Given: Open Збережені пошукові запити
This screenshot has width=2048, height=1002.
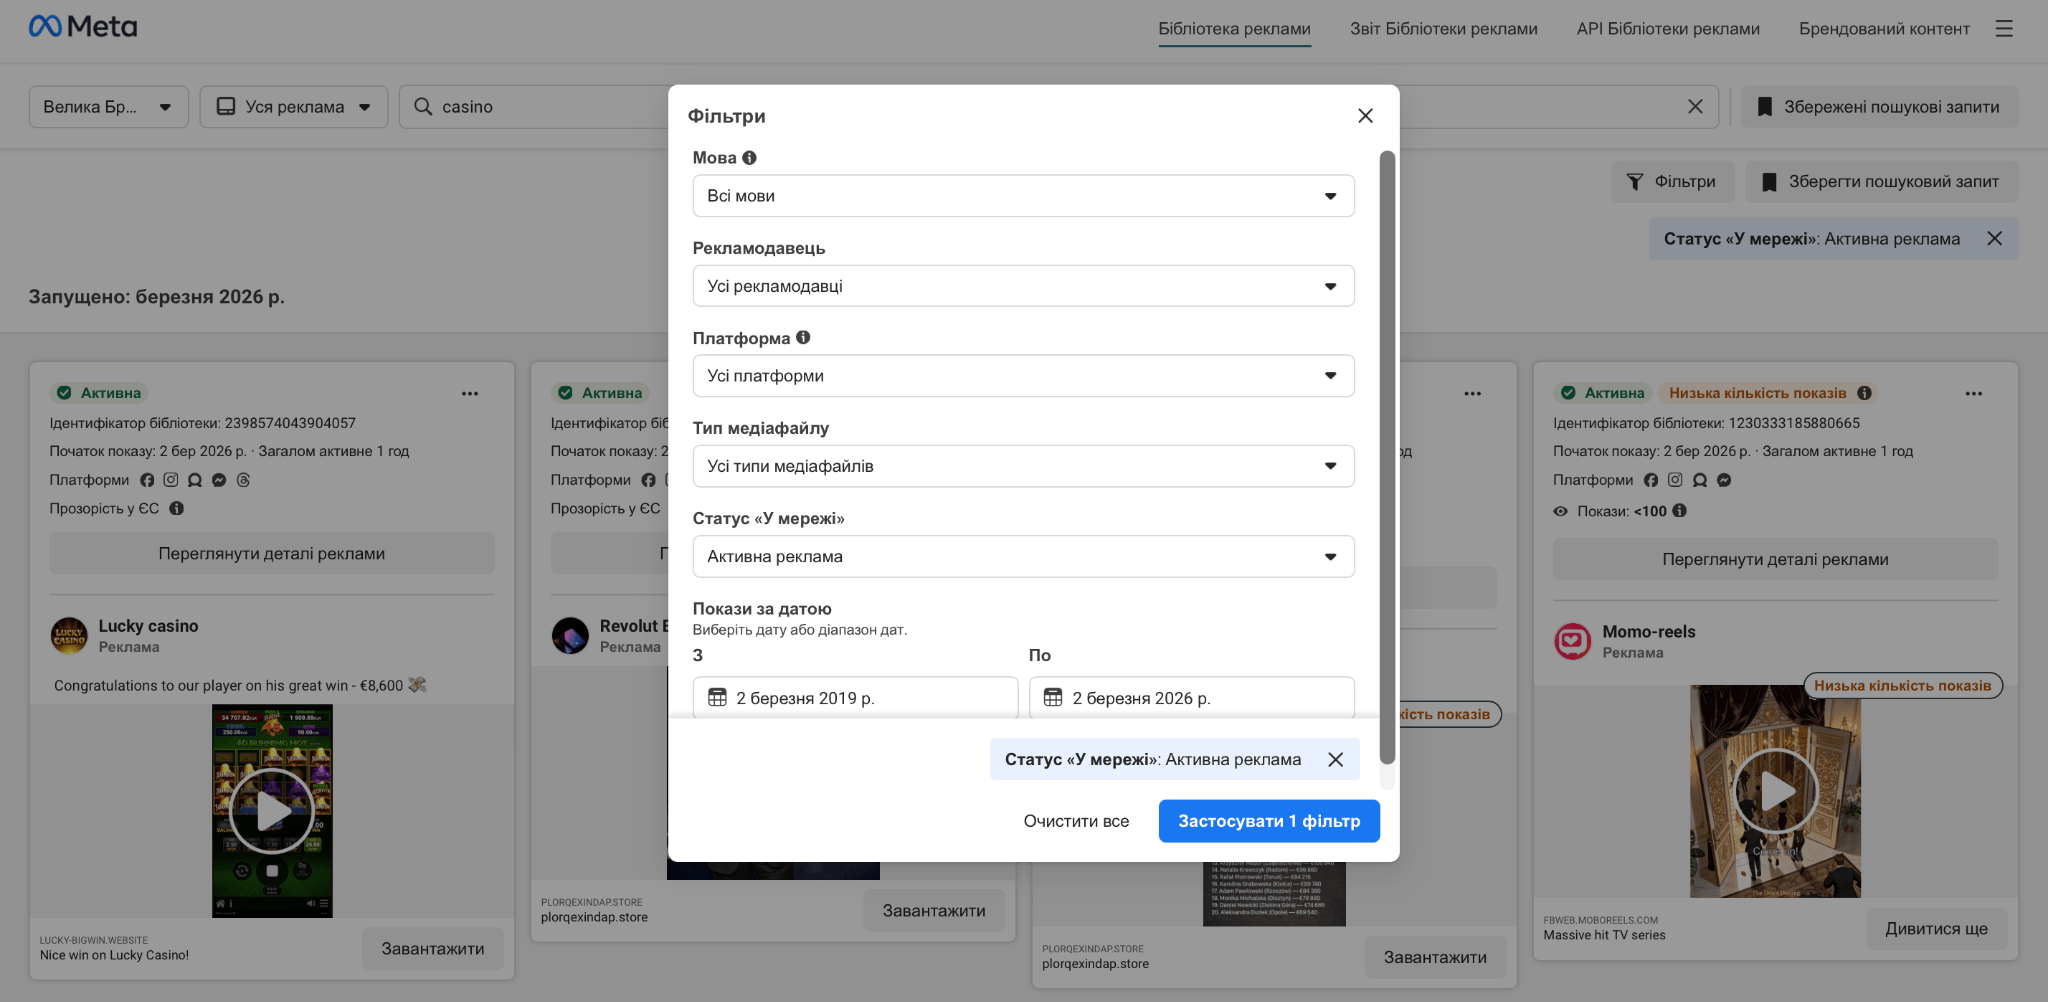Looking at the screenshot, I should [1880, 107].
